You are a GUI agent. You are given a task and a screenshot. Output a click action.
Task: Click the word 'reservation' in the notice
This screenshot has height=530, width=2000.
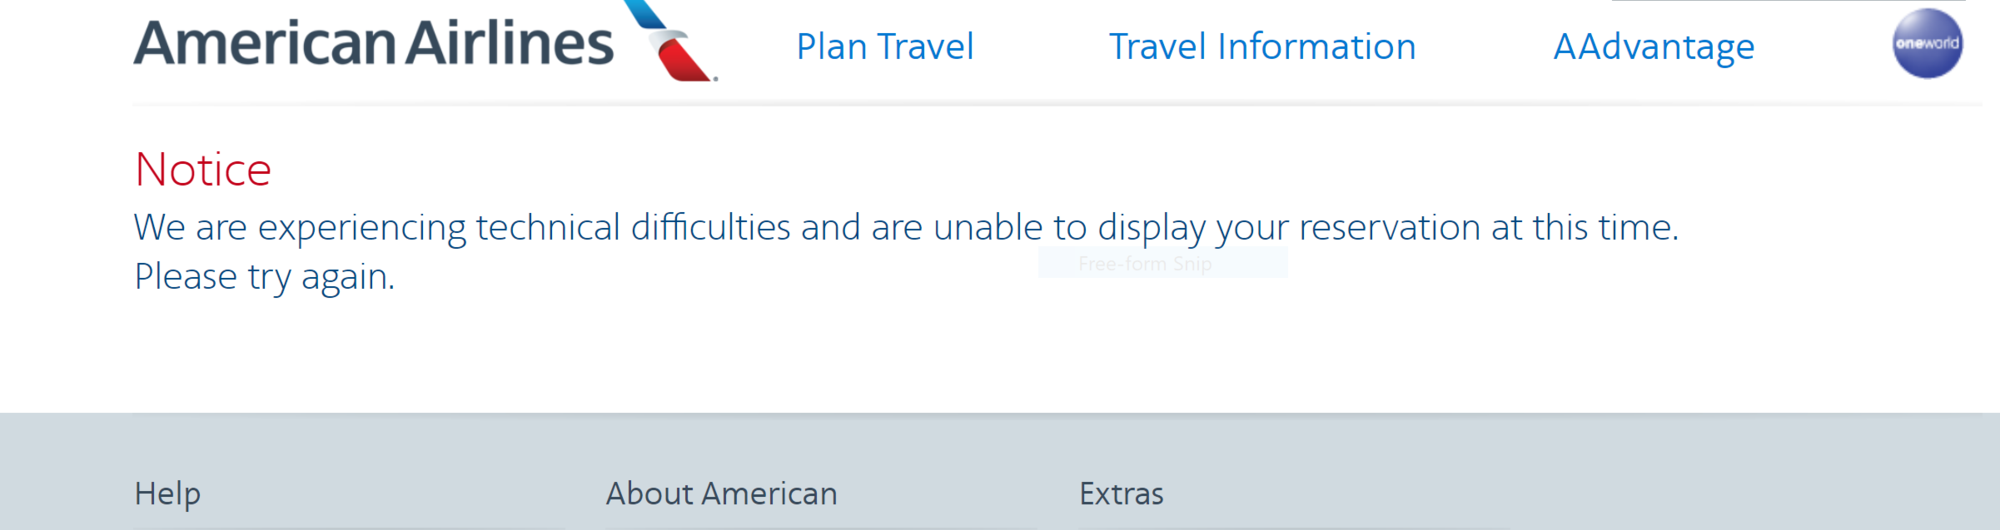click(x=1389, y=228)
